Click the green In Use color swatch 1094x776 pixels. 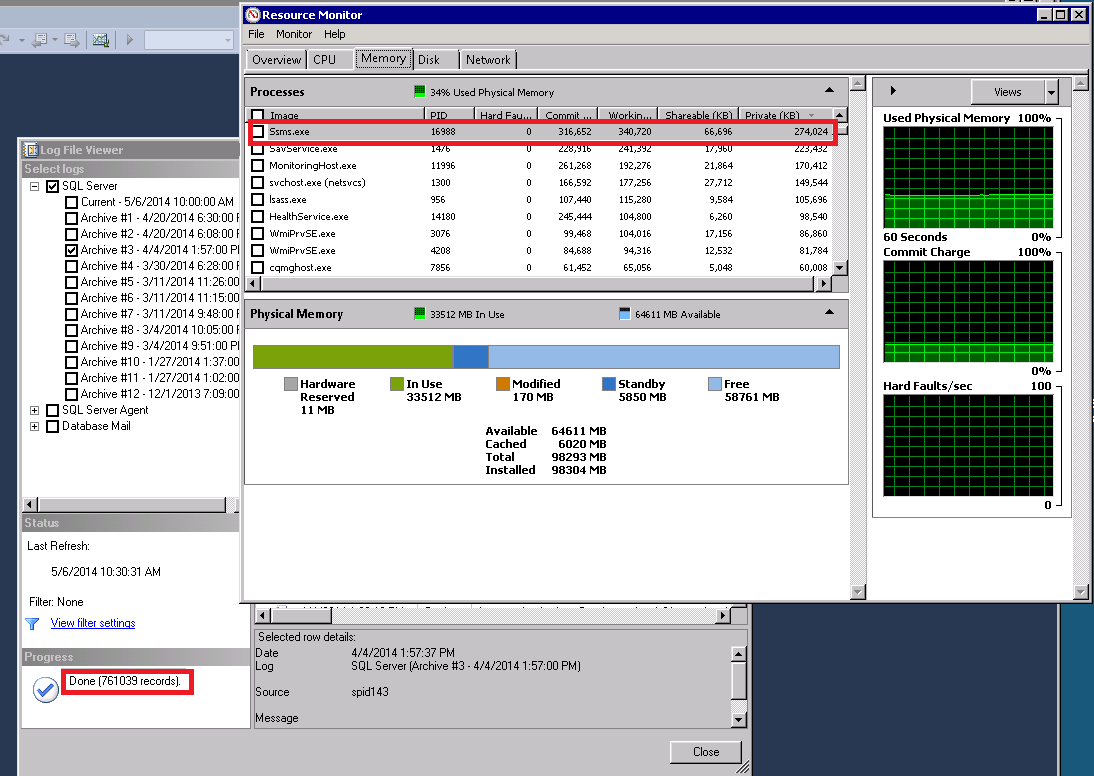[396, 384]
